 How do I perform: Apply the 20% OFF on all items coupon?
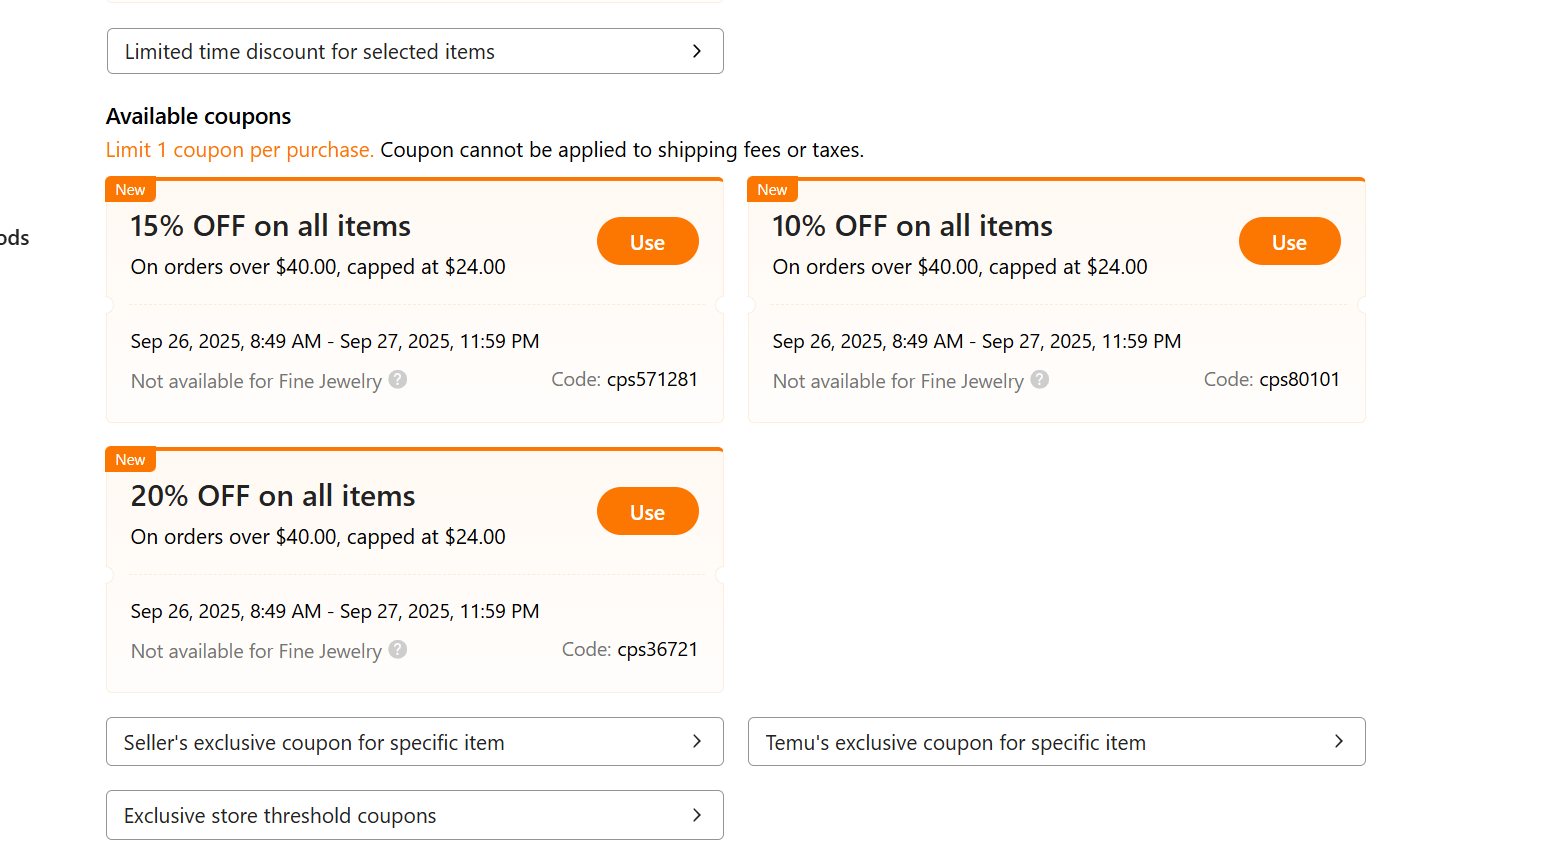647,512
